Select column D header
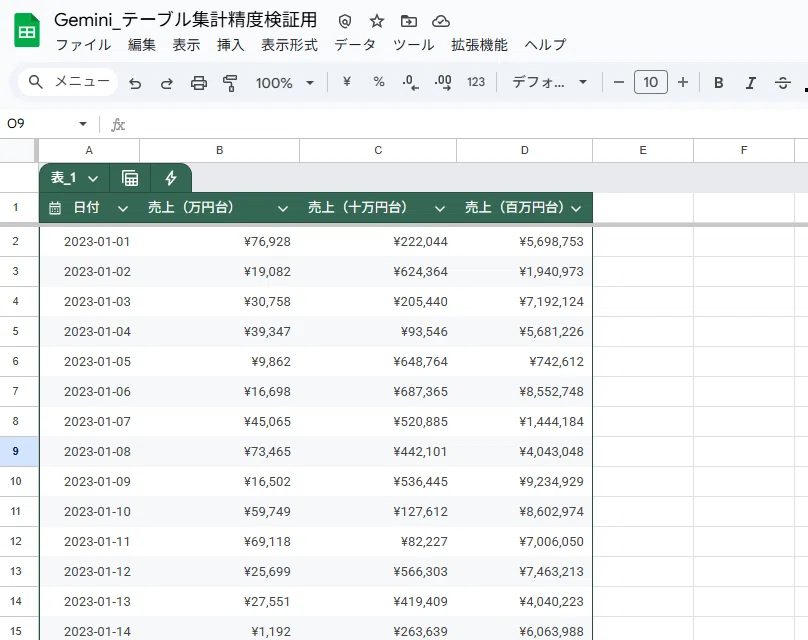 (525, 150)
